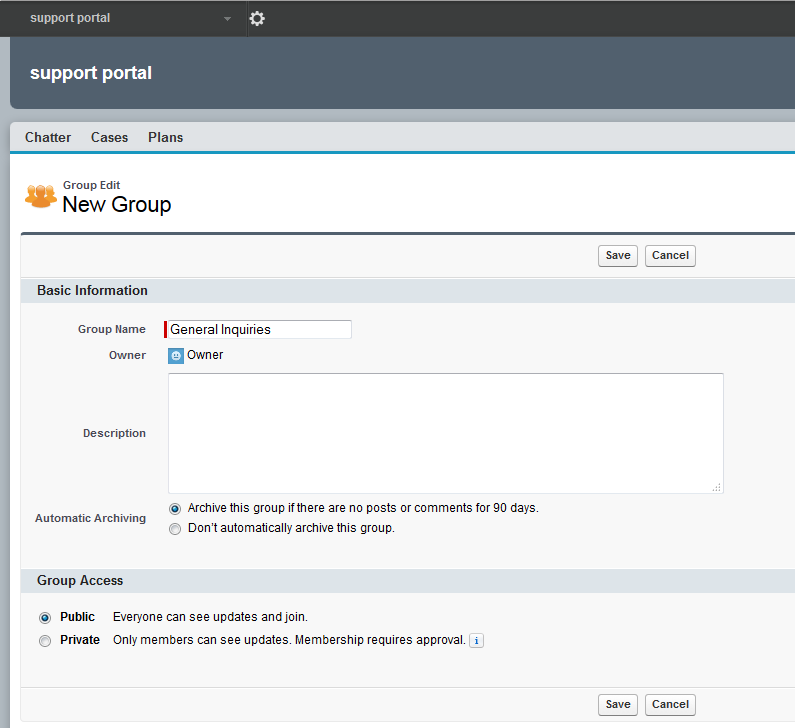The height and width of the screenshot is (728, 795).
Task: Click the top Save button
Action: click(618, 256)
